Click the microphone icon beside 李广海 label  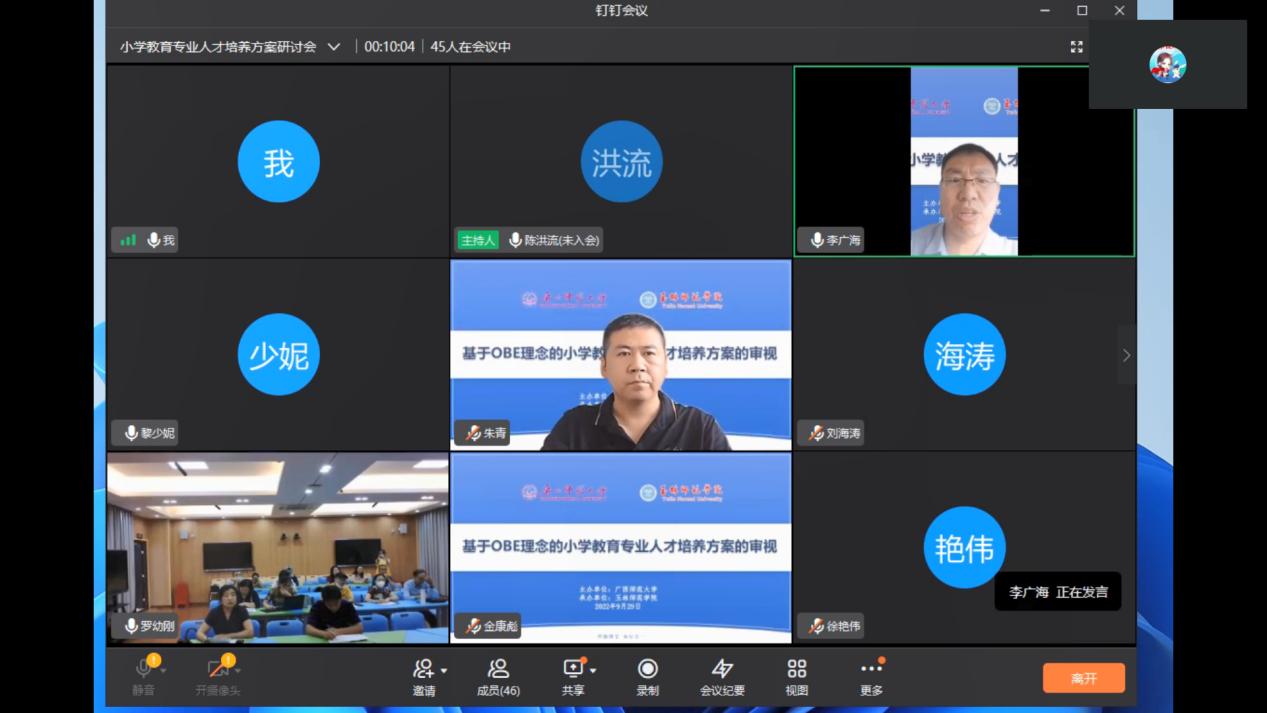(817, 240)
